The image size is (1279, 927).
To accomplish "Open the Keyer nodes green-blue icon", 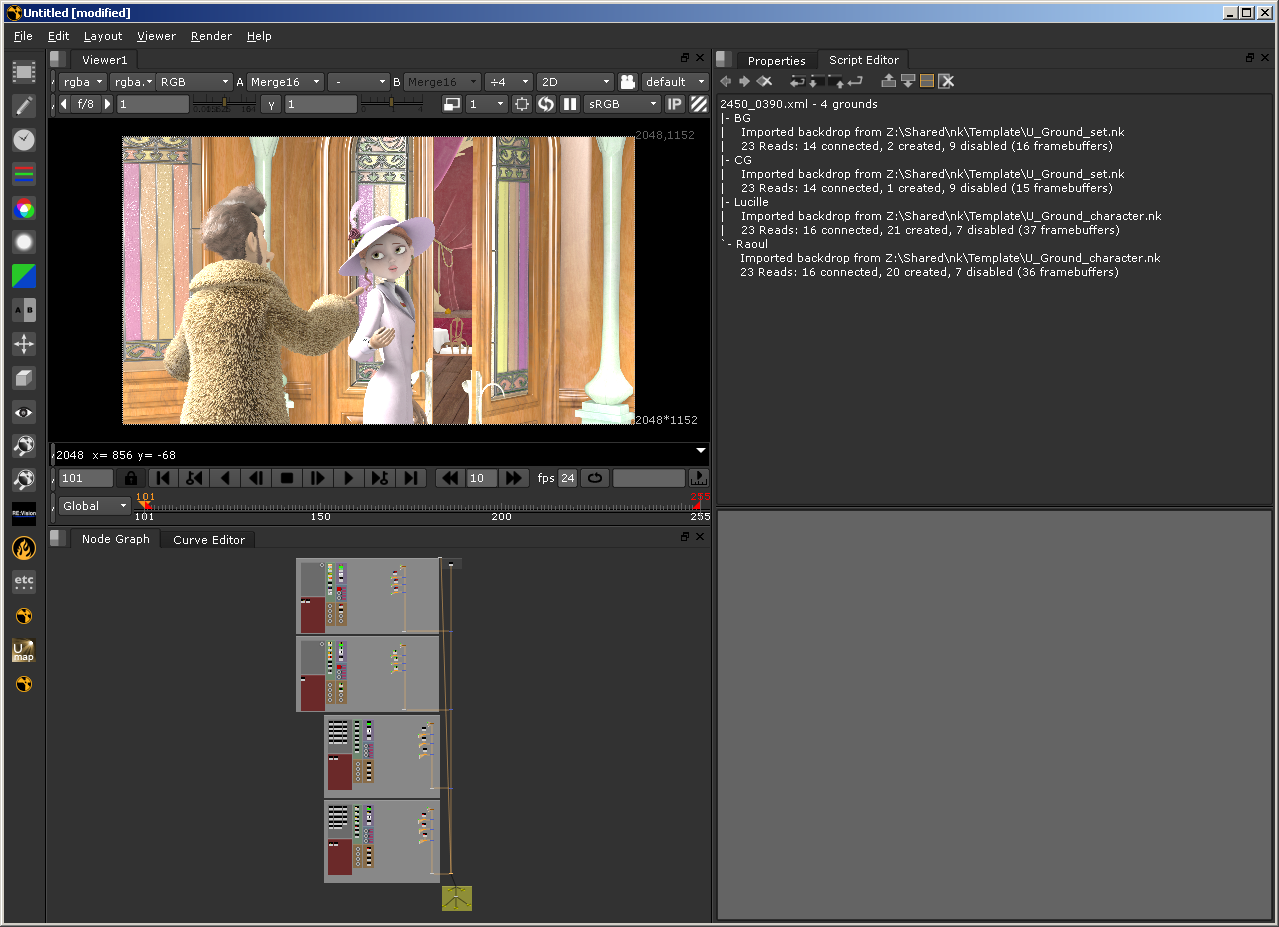I will [x=24, y=276].
